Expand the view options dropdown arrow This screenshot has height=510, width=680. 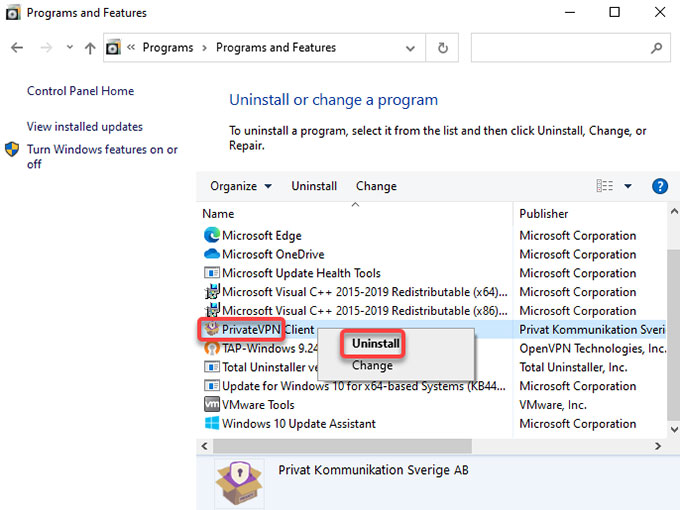click(x=628, y=186)
